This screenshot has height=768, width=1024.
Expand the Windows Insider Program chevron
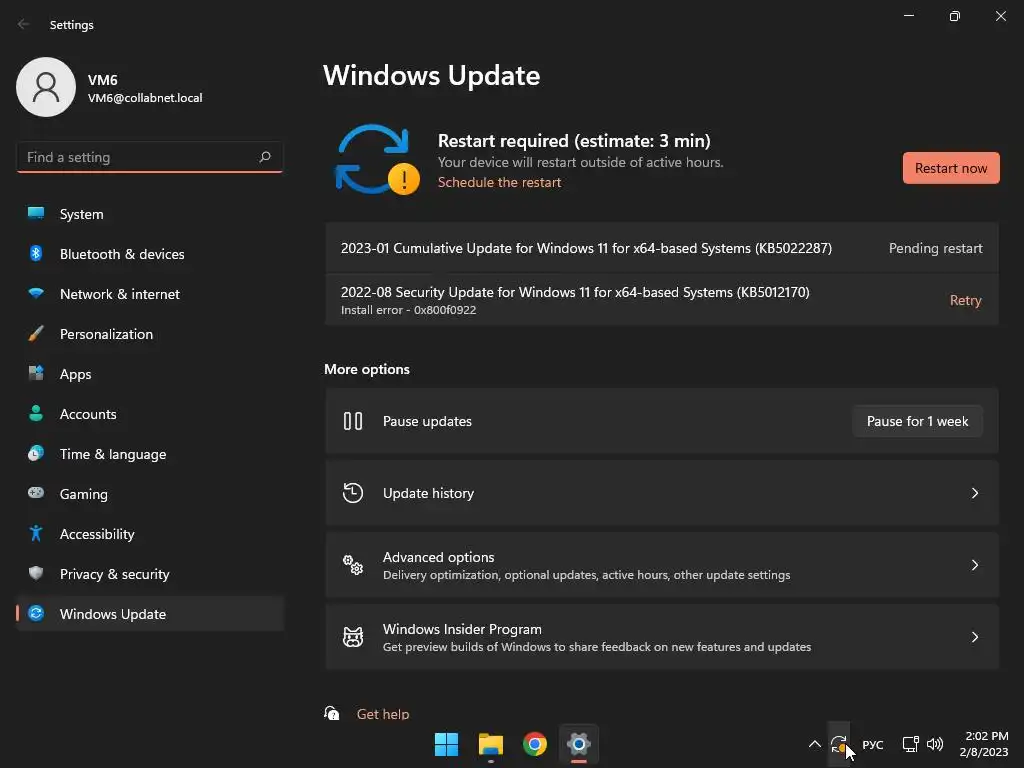pos(974,637)
